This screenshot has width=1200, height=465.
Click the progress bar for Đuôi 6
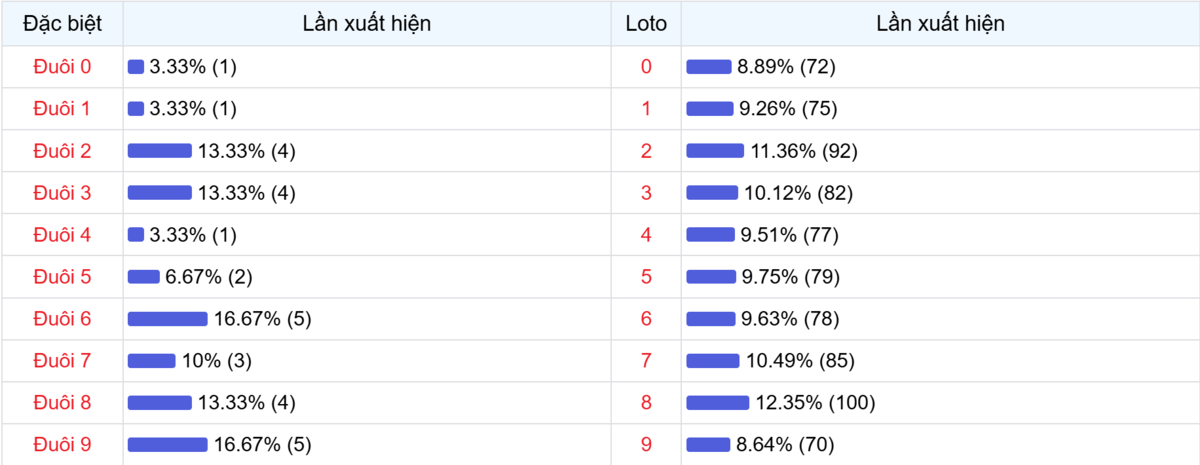click(167, 319)
